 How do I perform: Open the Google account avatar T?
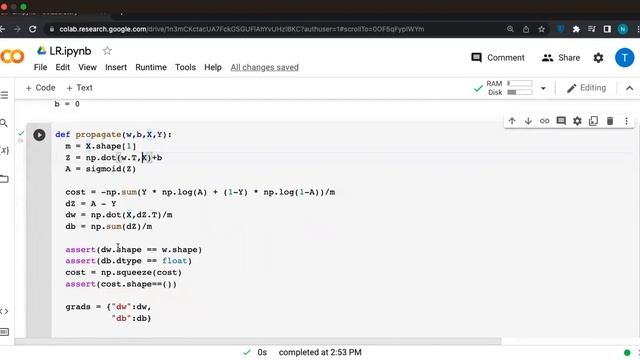click(x=624, y=58)
